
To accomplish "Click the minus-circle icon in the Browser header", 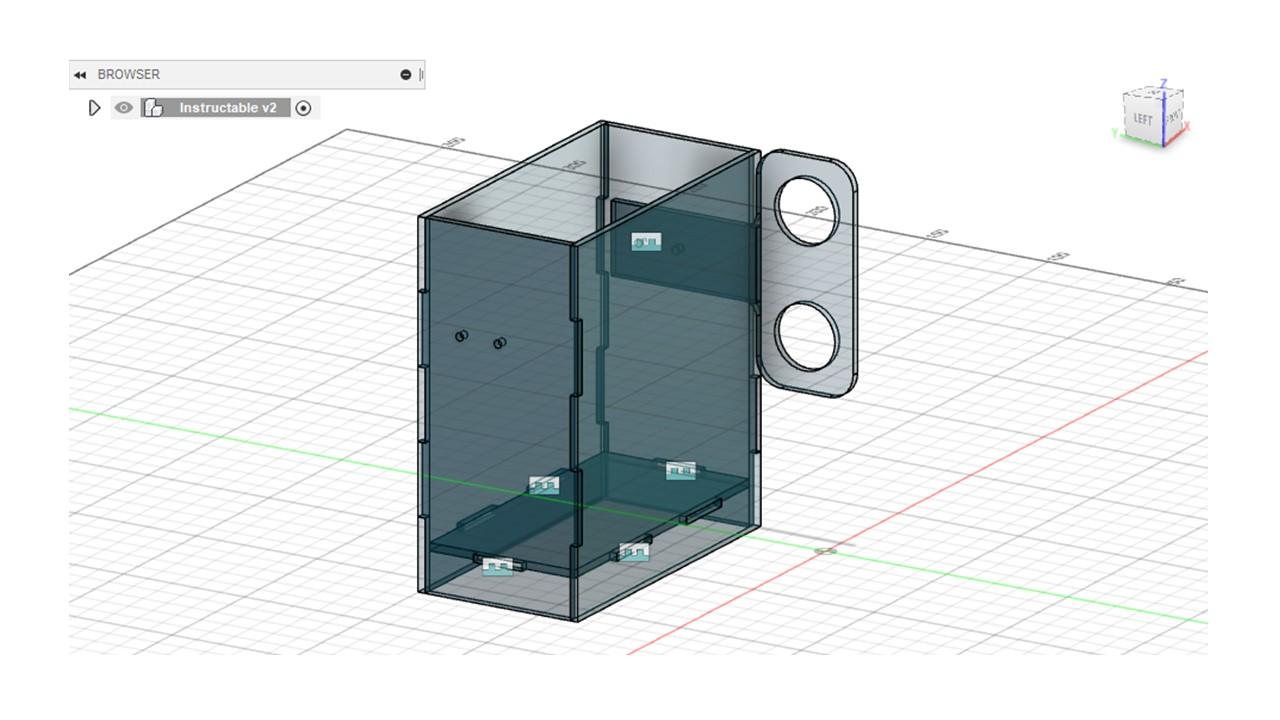I will [x=406, y=75].
